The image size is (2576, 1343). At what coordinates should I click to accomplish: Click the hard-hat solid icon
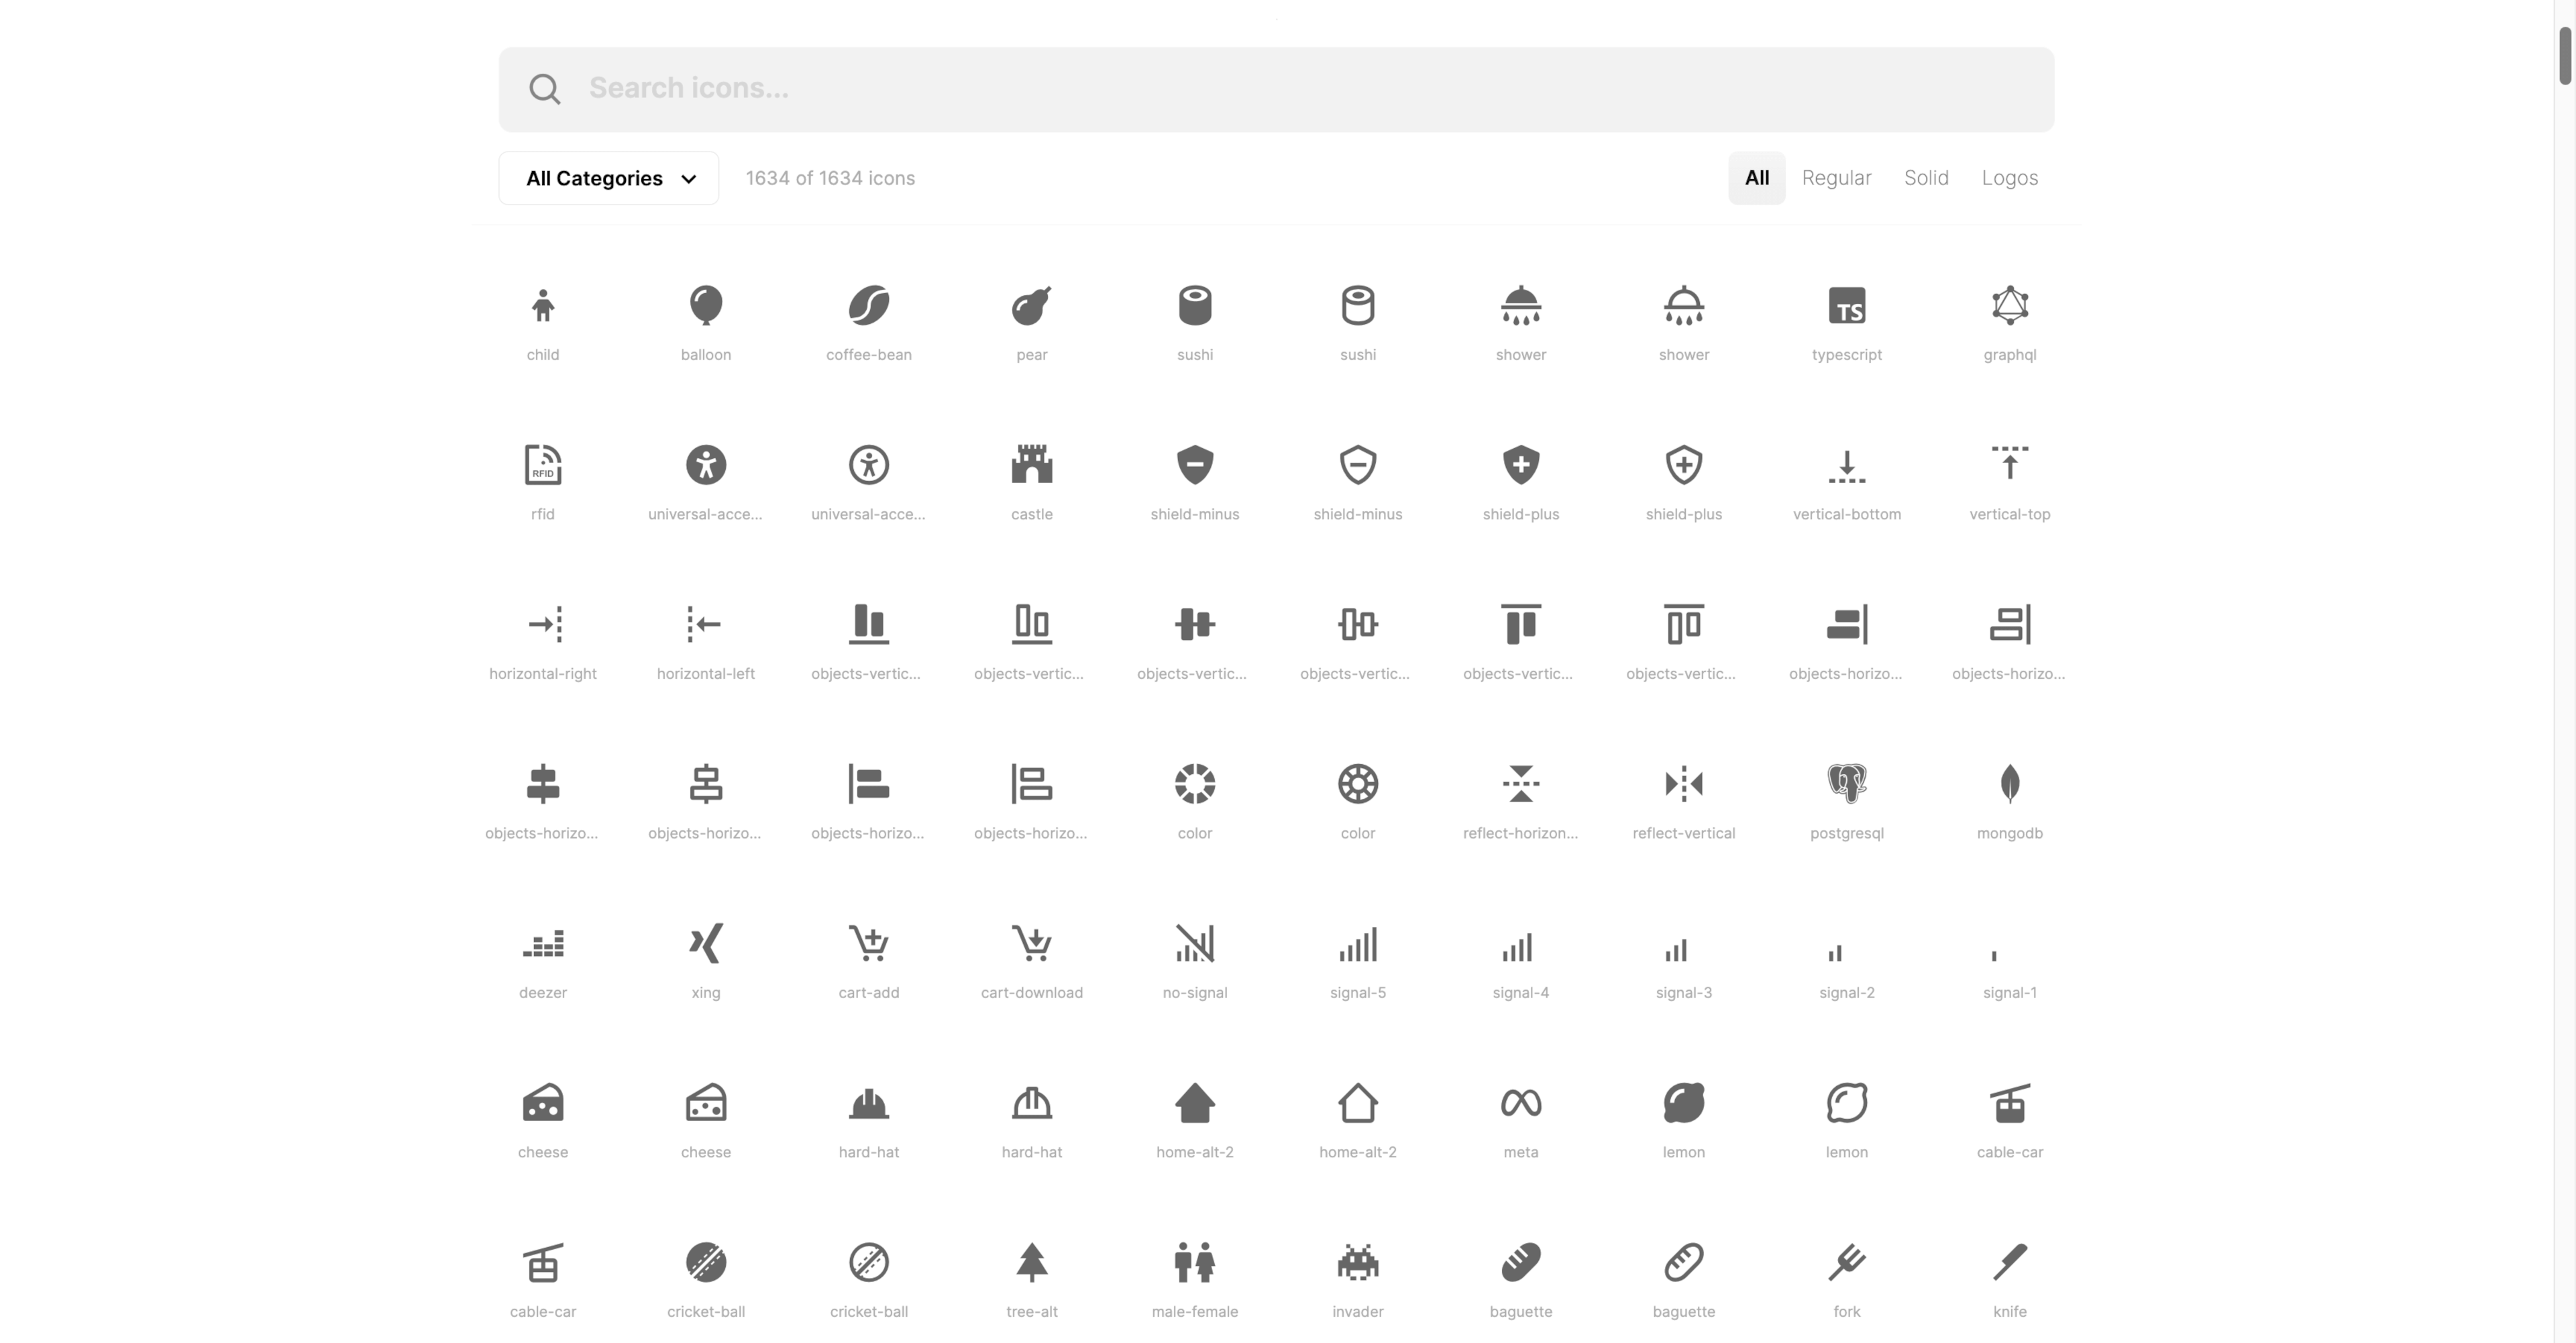tap(869, 1103)
